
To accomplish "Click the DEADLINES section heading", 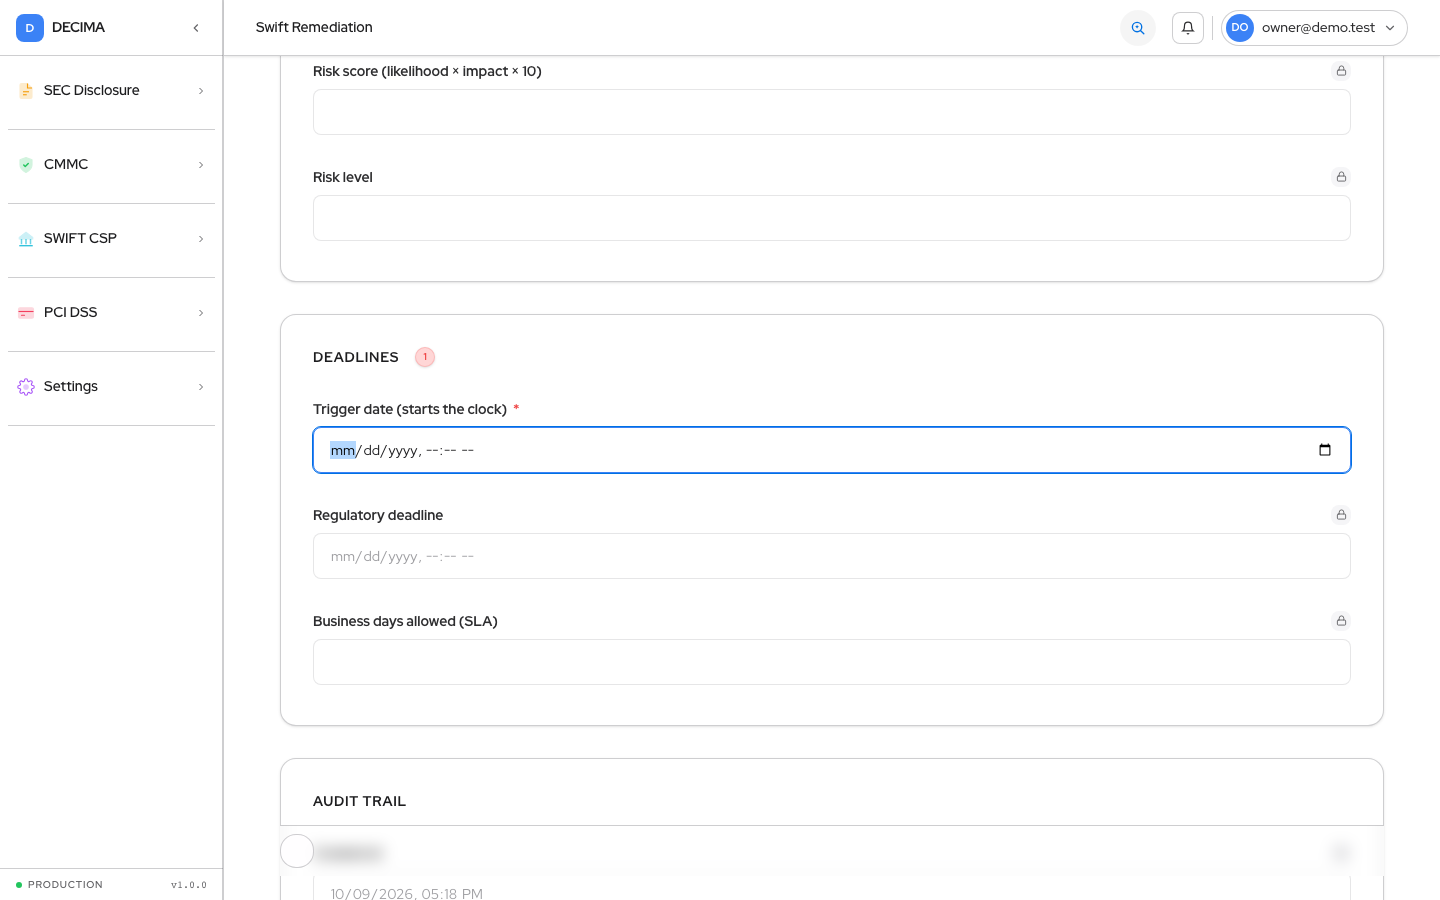I will [356, 357].
